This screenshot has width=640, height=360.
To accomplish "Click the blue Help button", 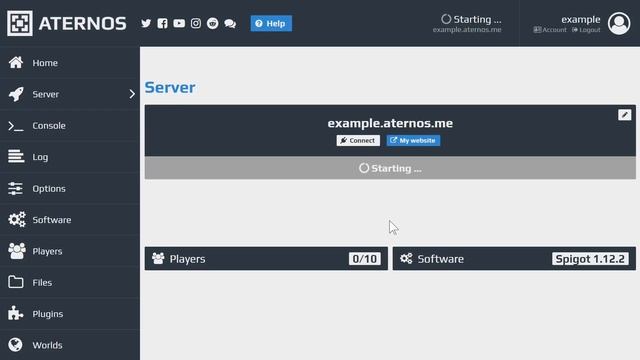I will tap(271, 23).
